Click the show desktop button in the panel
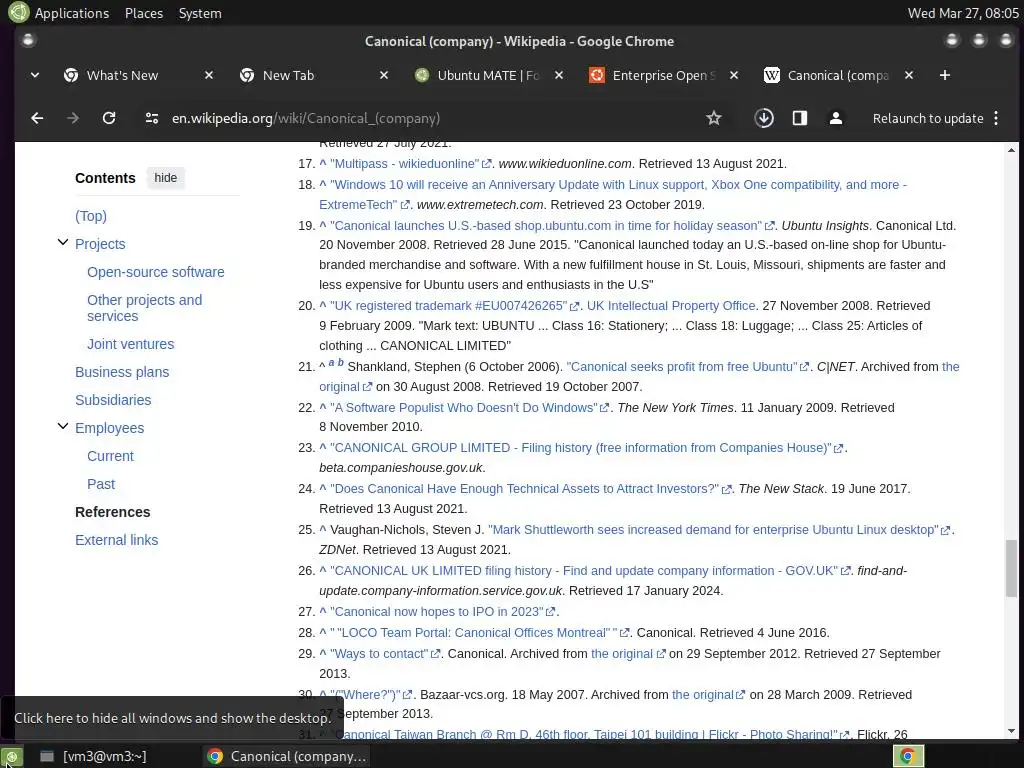Viewport: 1024px width, 768px height. coord(12,756)
